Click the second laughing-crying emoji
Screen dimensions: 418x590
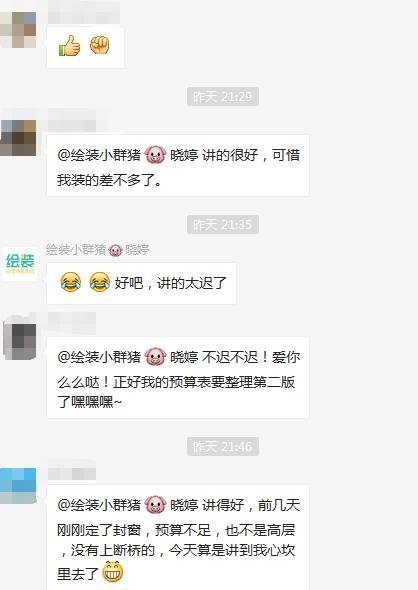pos(100,282)
